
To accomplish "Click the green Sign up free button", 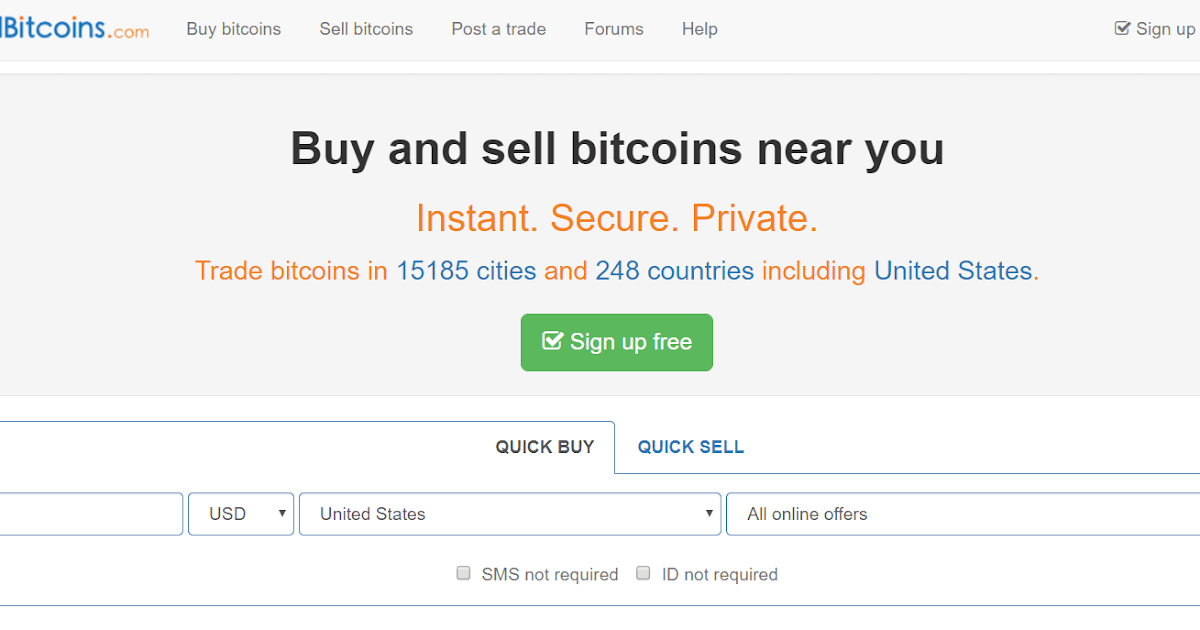I will (617, 342).
